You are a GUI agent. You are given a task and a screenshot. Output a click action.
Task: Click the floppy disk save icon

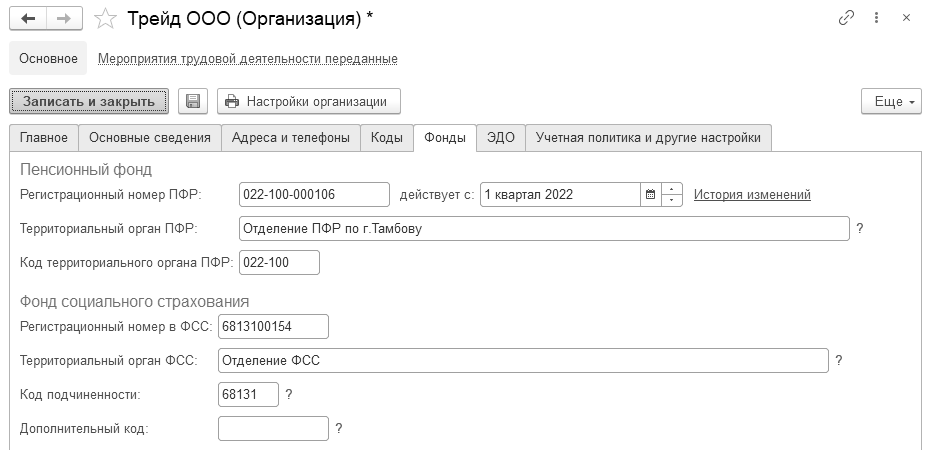click(193, 101)
